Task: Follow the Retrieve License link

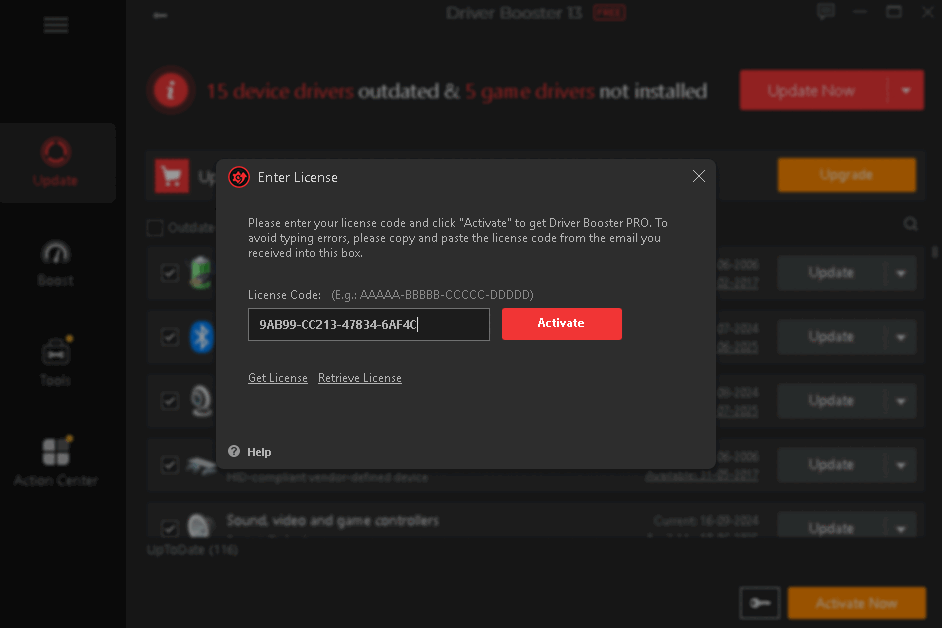Action: [360, 378]
